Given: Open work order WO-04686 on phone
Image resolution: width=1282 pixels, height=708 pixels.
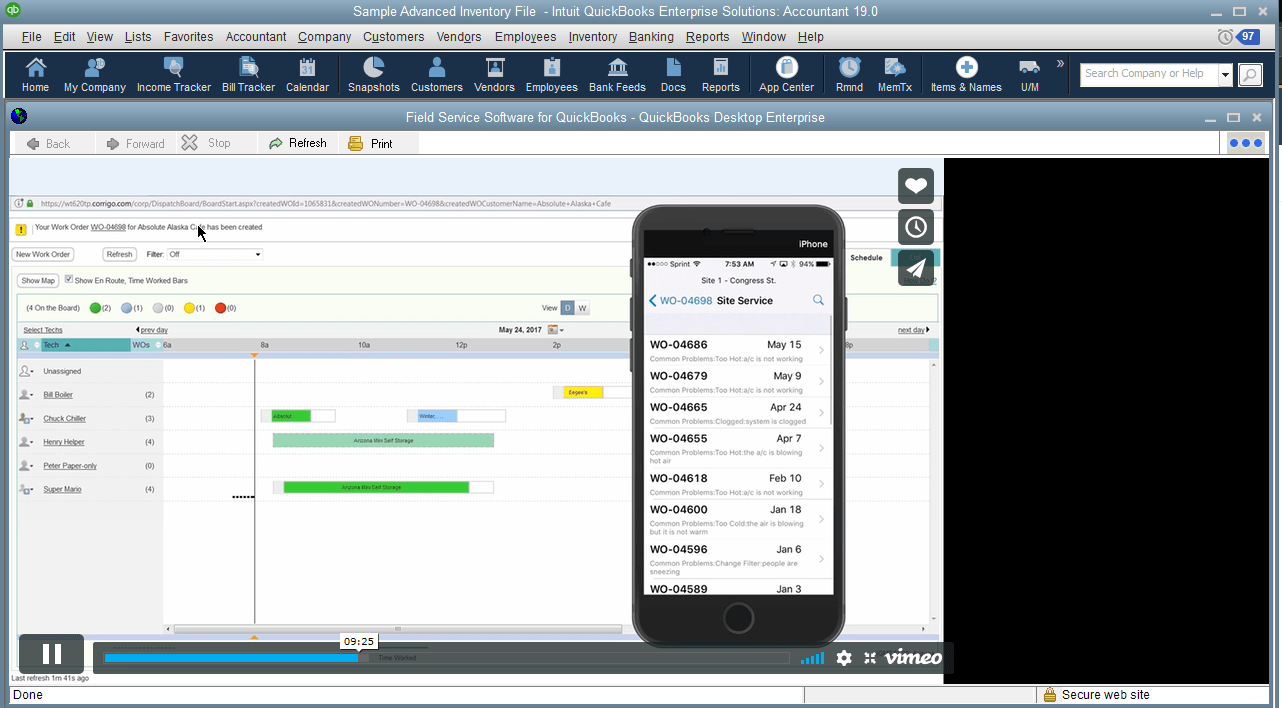Looking at the screenshot, I should (738, 351).
